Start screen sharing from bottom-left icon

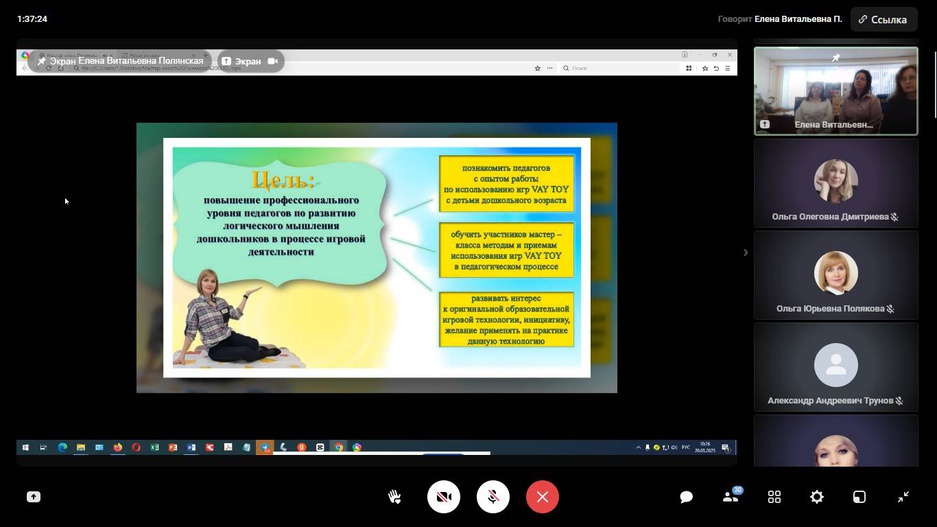click(33, 497)
